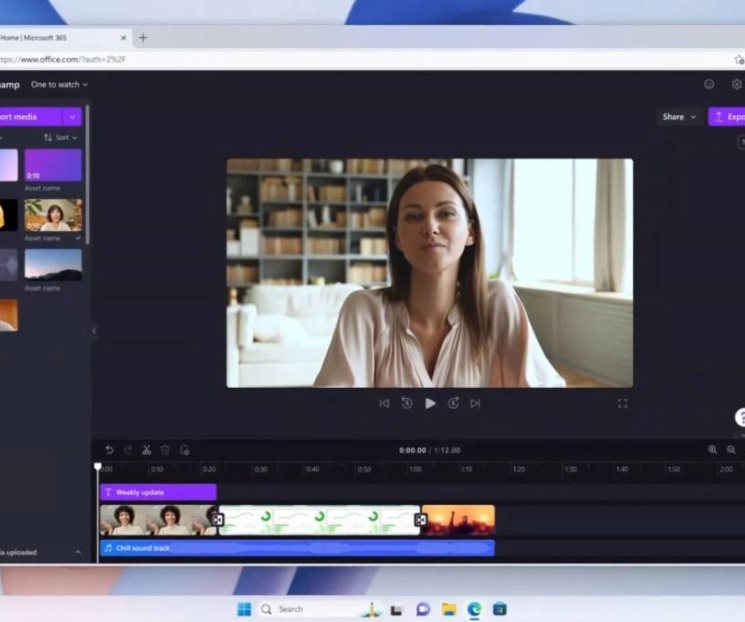Collapse the left media sidebar
745x622 pixels.
[94, 331]
